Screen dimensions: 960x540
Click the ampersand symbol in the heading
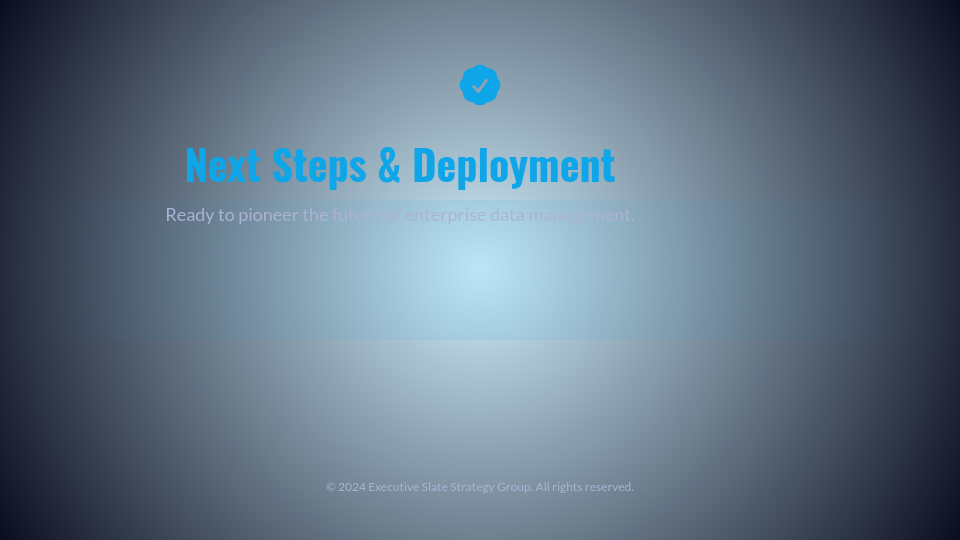click(389, 165)
